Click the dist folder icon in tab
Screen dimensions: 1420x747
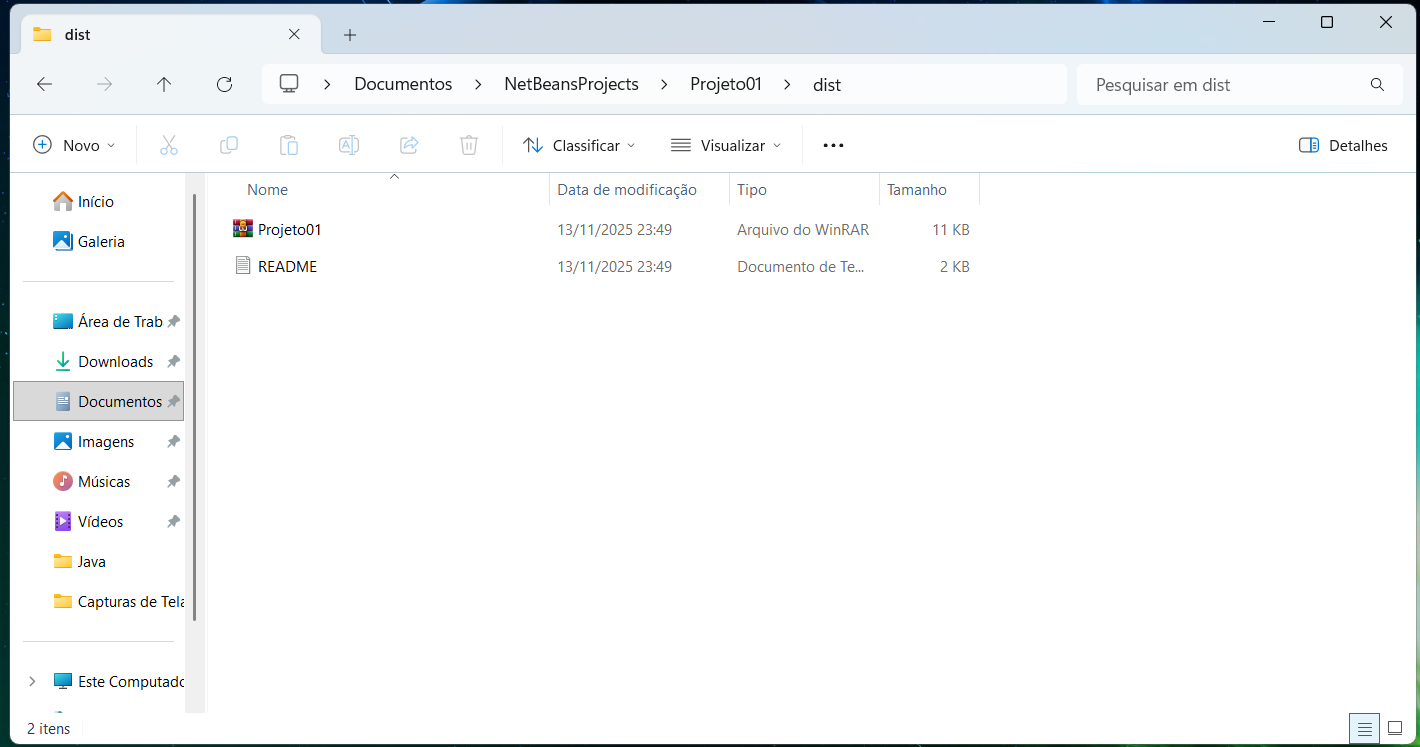(x=42, y=34)
